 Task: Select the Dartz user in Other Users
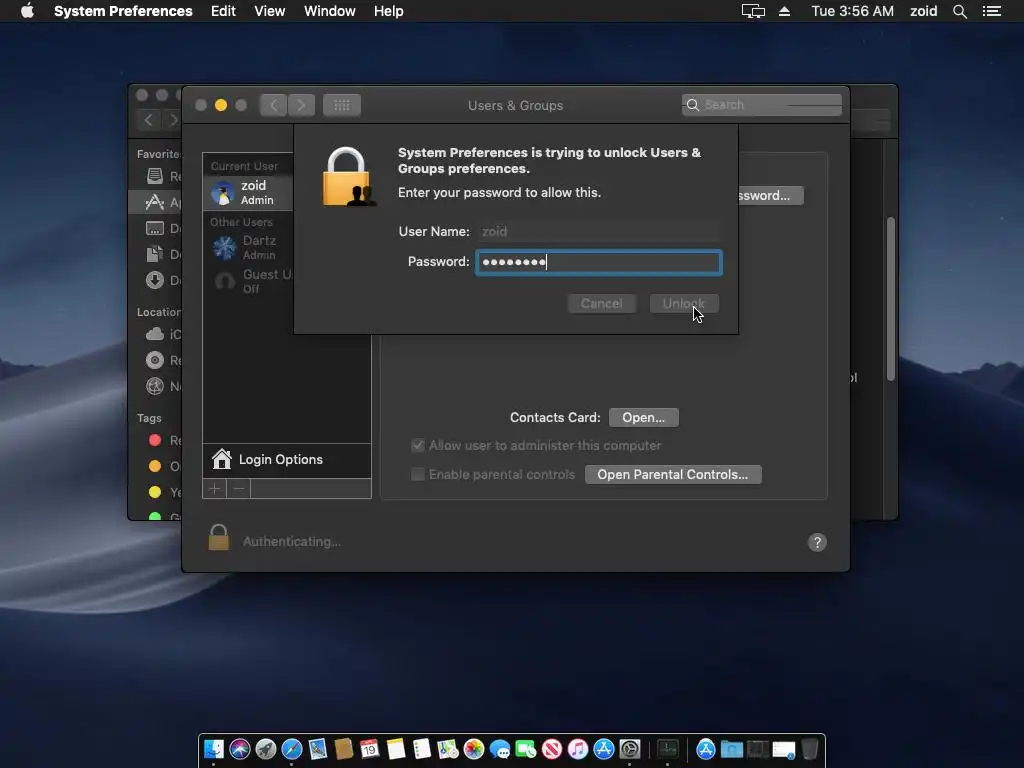248,248
